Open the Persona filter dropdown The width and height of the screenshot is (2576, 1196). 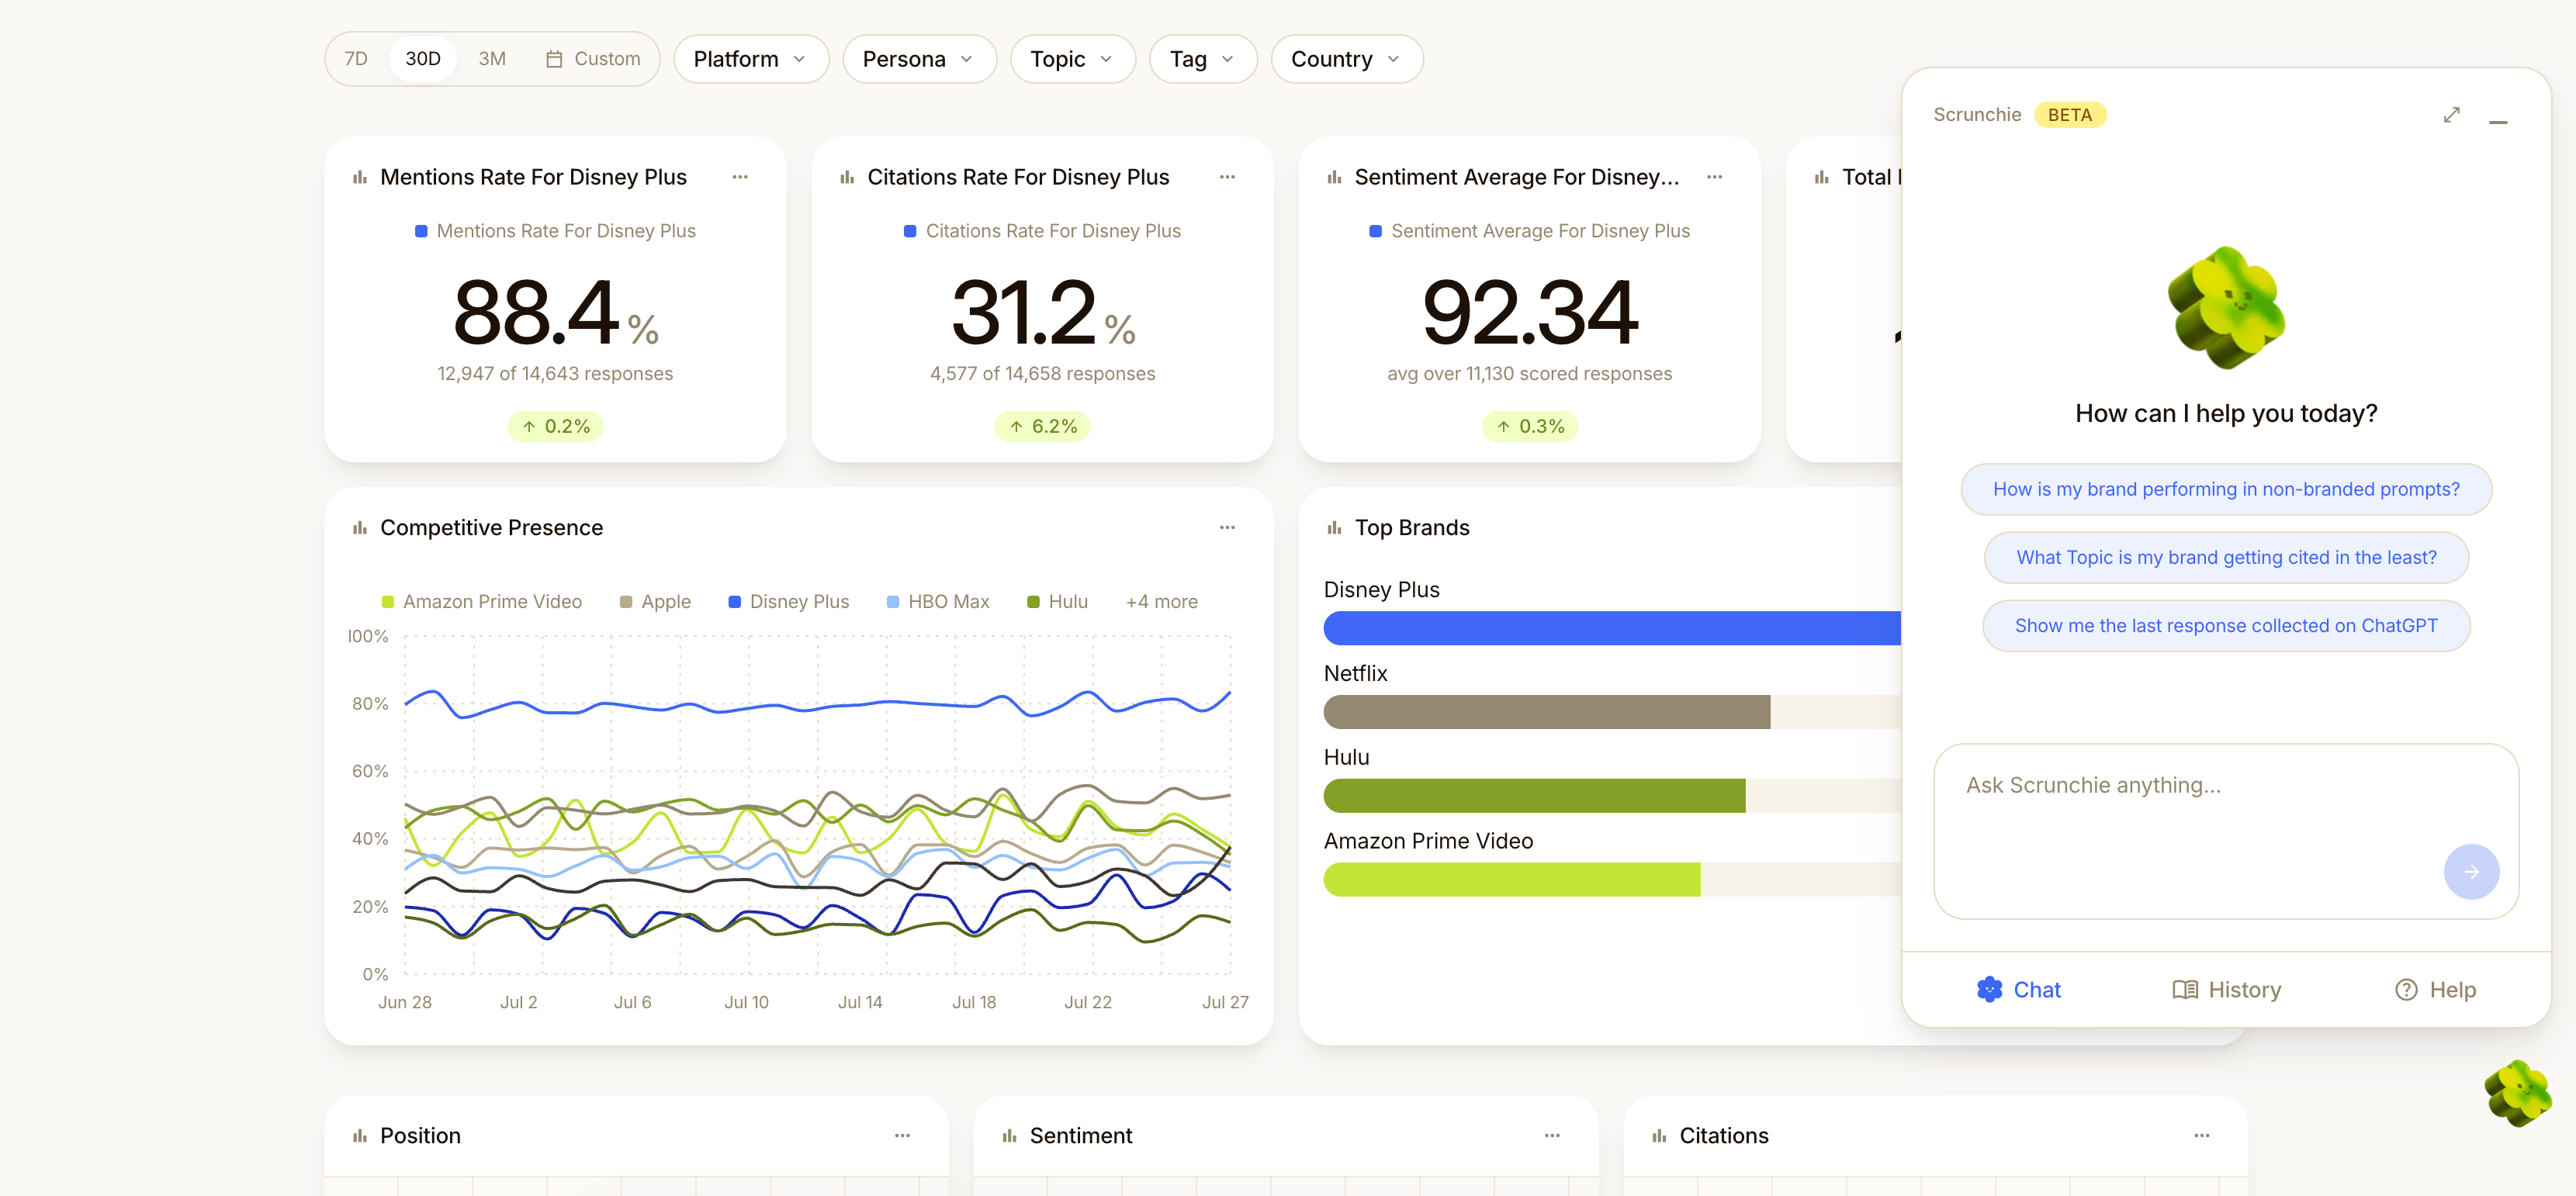[x=919, y=59]
